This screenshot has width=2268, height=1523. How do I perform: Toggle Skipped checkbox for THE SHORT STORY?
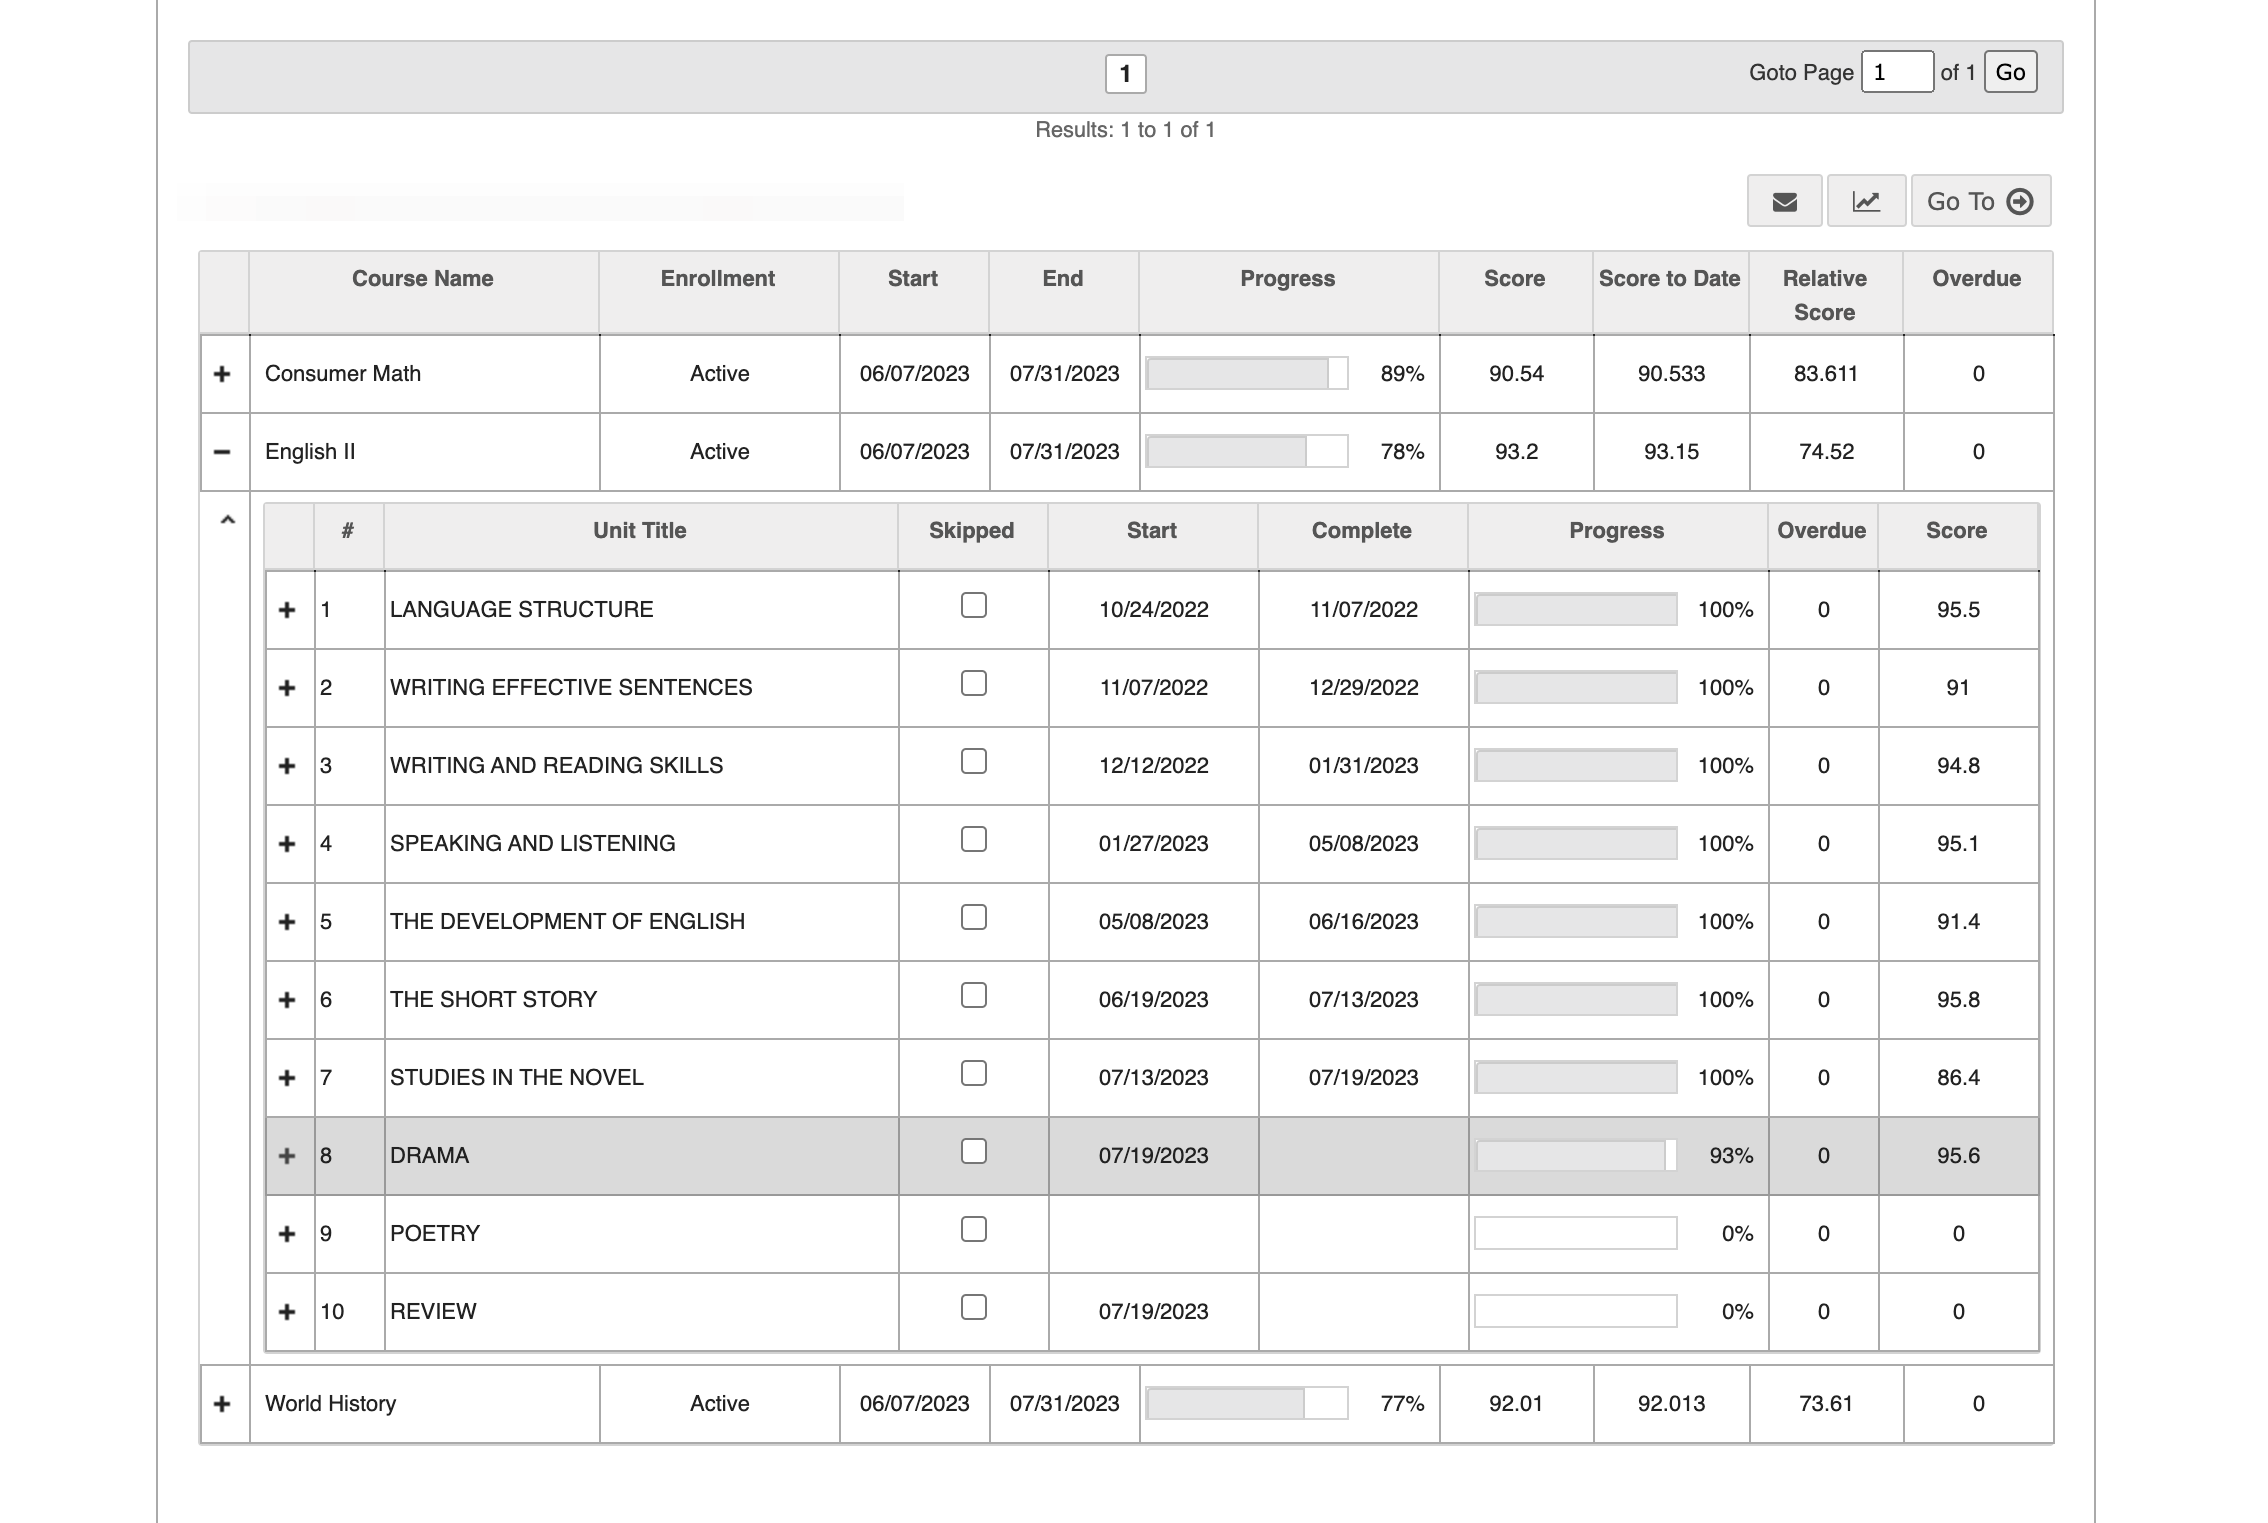(974, 995)
